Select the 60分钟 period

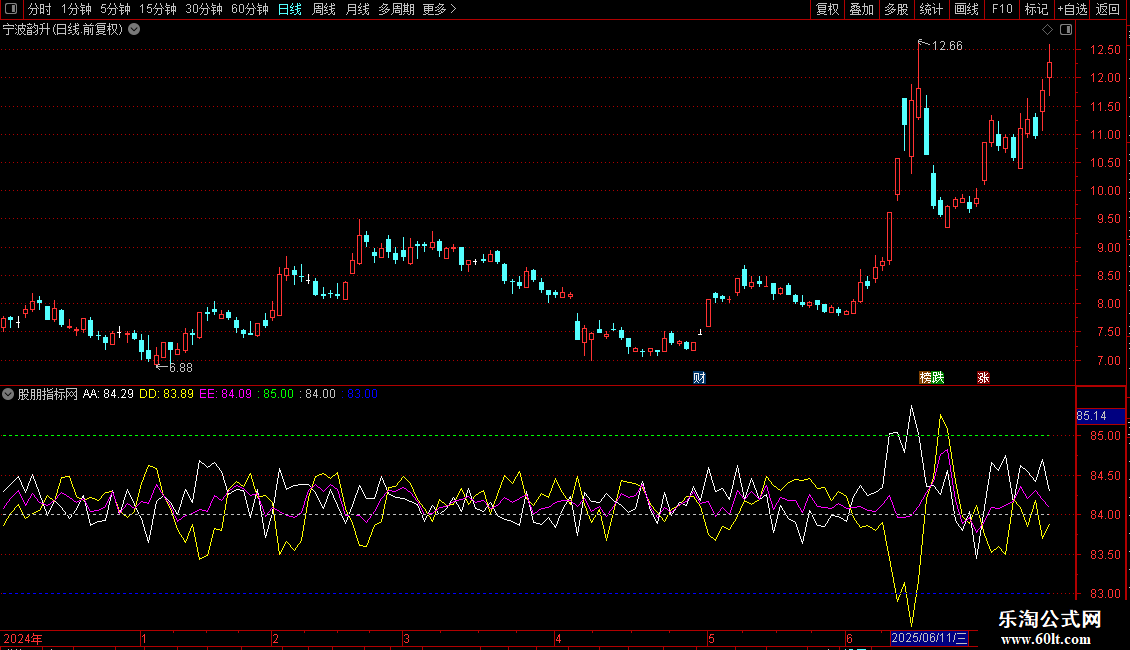(250, 9)
